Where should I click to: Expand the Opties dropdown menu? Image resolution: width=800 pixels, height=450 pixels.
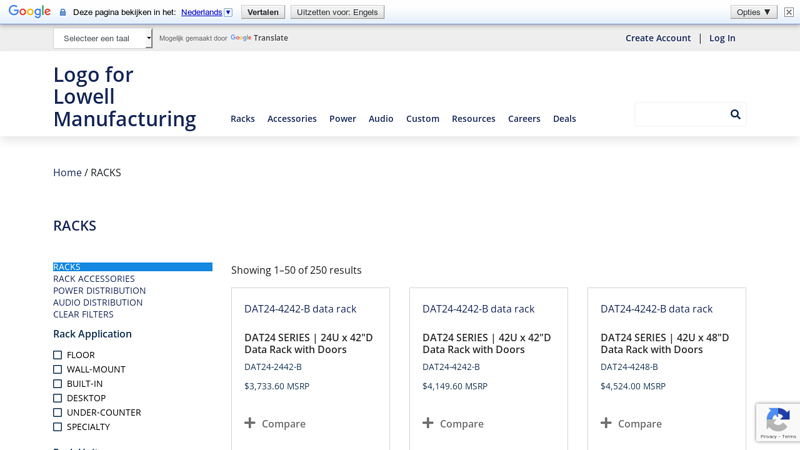(x=753, y=12)
